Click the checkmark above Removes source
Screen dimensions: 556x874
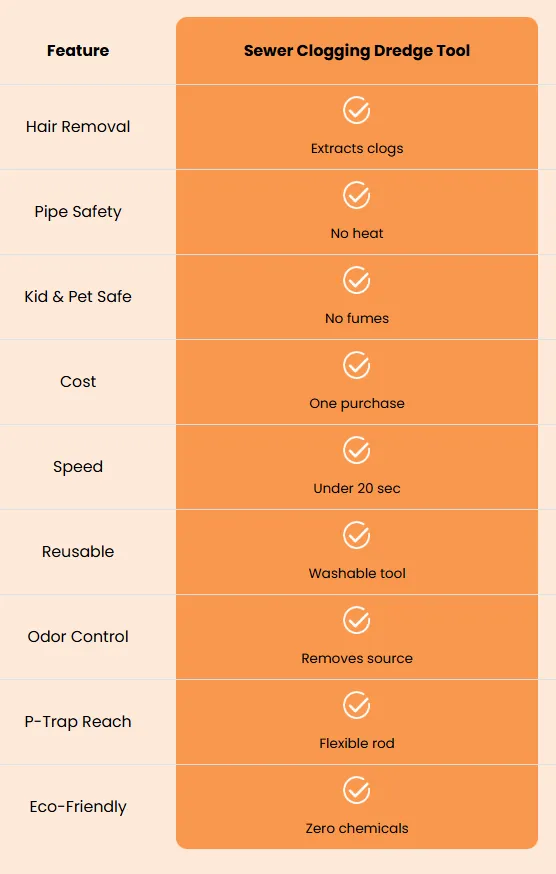click(356, 620)
